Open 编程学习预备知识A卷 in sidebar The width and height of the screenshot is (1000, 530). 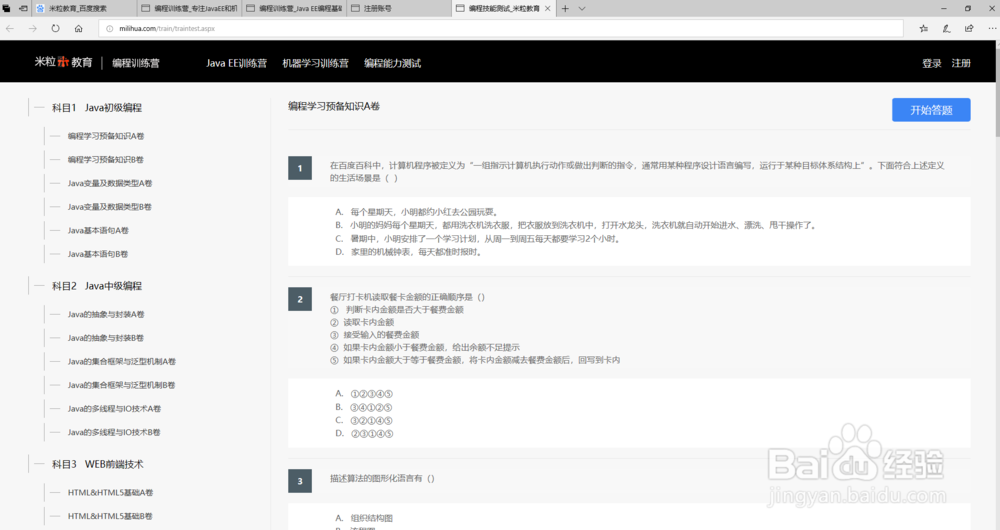tap(106, 136)
